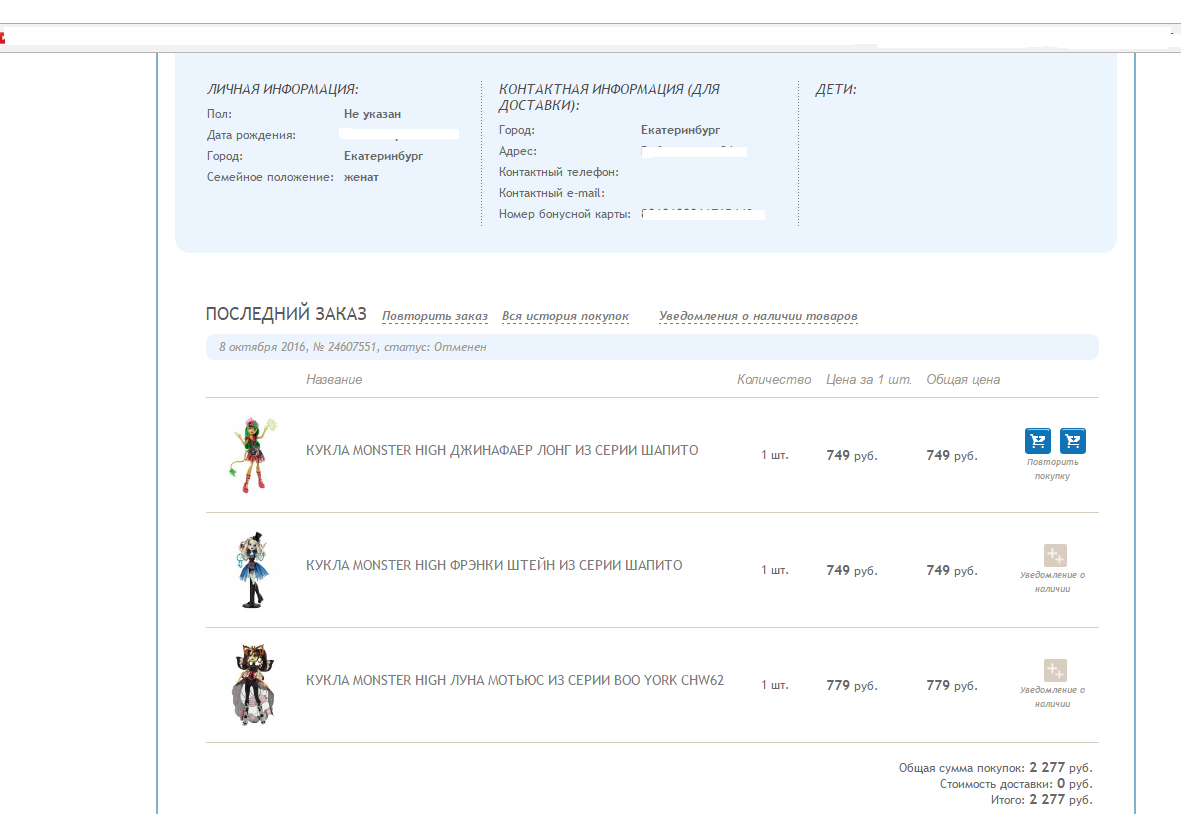Click the unit price '779 руб.' for Луна Мотьюс
The width and height of the screenshot is (1181, 814).
852,685
